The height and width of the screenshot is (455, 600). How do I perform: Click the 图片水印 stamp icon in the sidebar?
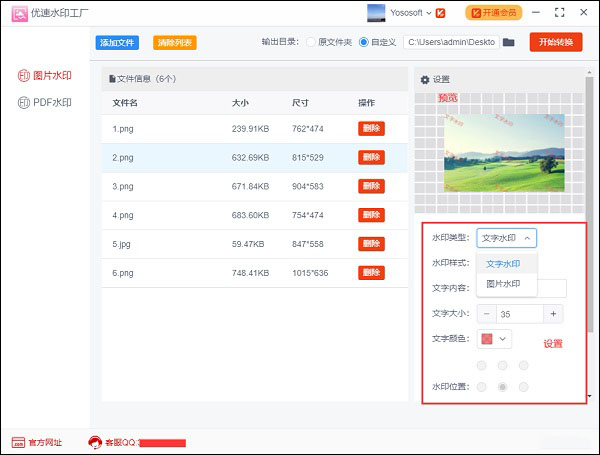click(x=24, y=75)
